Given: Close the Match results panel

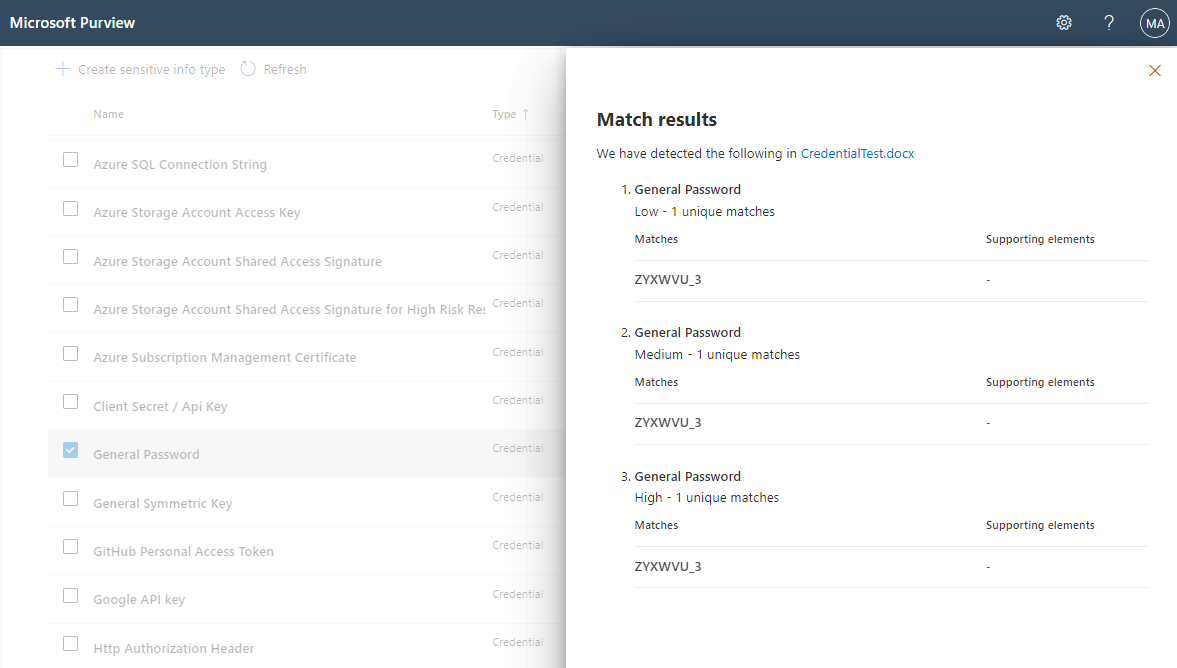Looking at the screenshot, I should [1154, 71].
